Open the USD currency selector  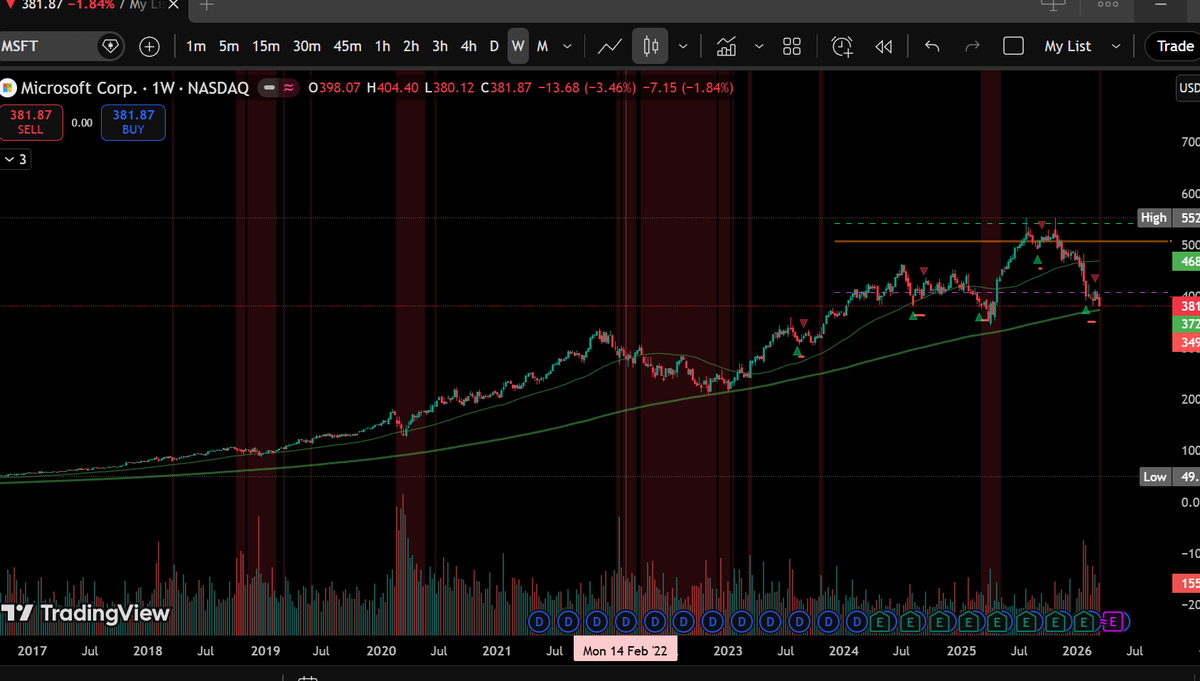pos(1188,89)
